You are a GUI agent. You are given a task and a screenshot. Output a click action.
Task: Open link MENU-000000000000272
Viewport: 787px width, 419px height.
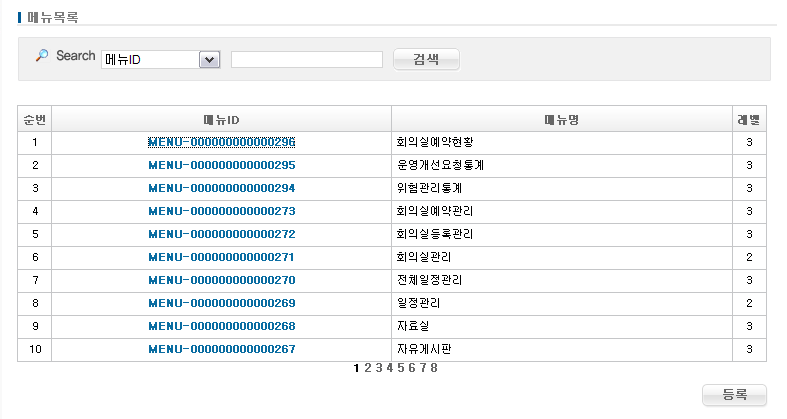(x=221, y=234)
